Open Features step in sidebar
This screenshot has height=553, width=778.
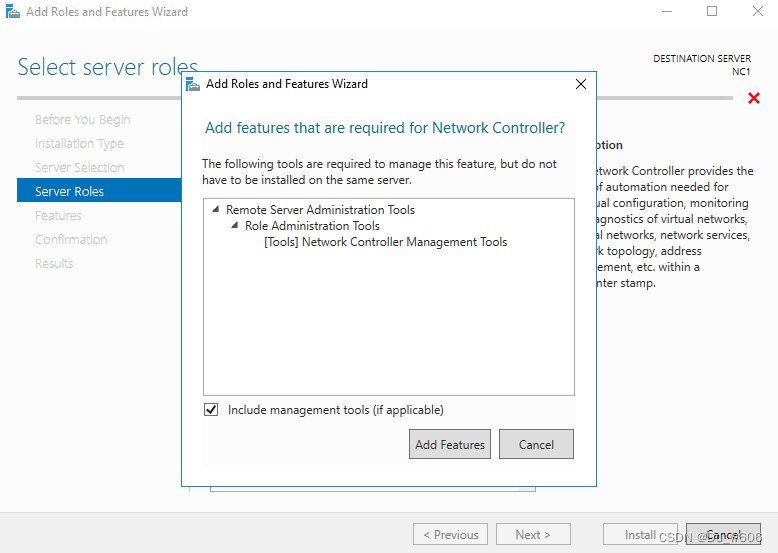point(58,215)
